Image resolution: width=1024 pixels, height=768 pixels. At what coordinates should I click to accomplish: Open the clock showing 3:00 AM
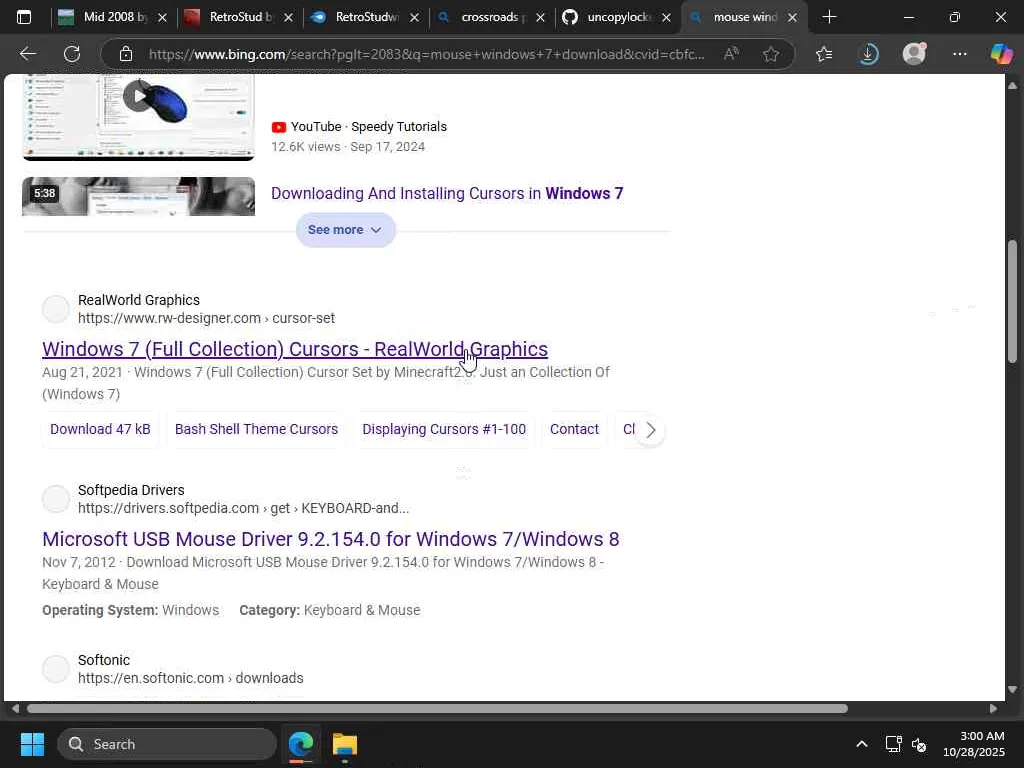[x=973, y=744]
